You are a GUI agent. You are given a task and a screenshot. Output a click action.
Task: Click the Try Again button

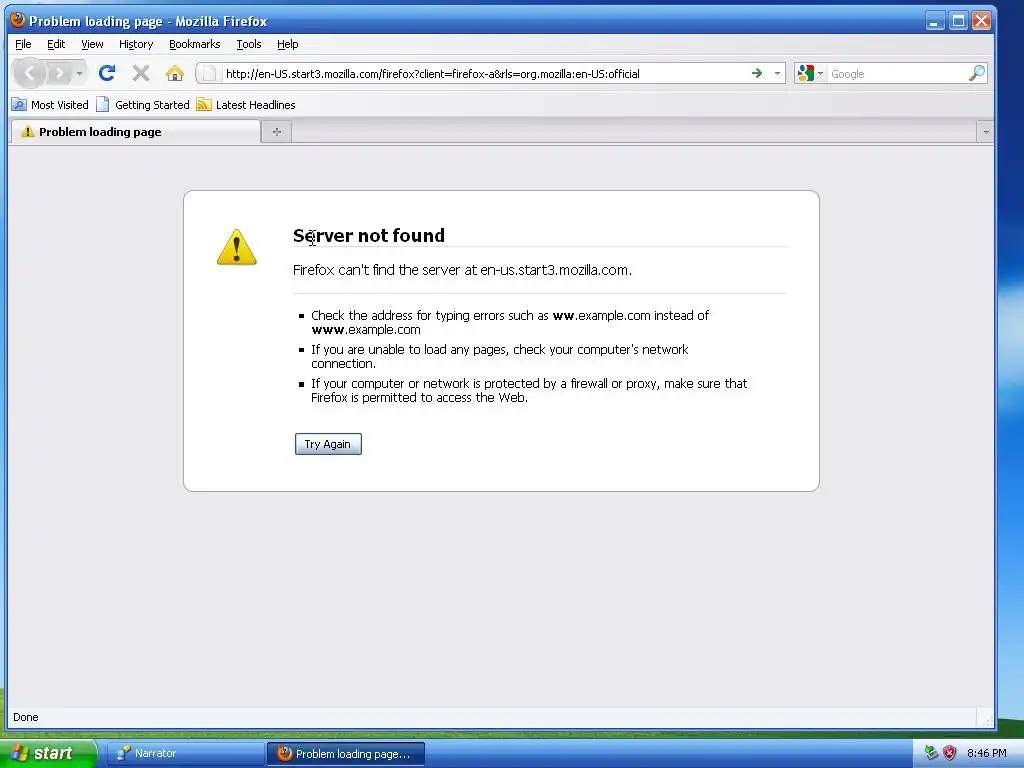coord(328,444)
